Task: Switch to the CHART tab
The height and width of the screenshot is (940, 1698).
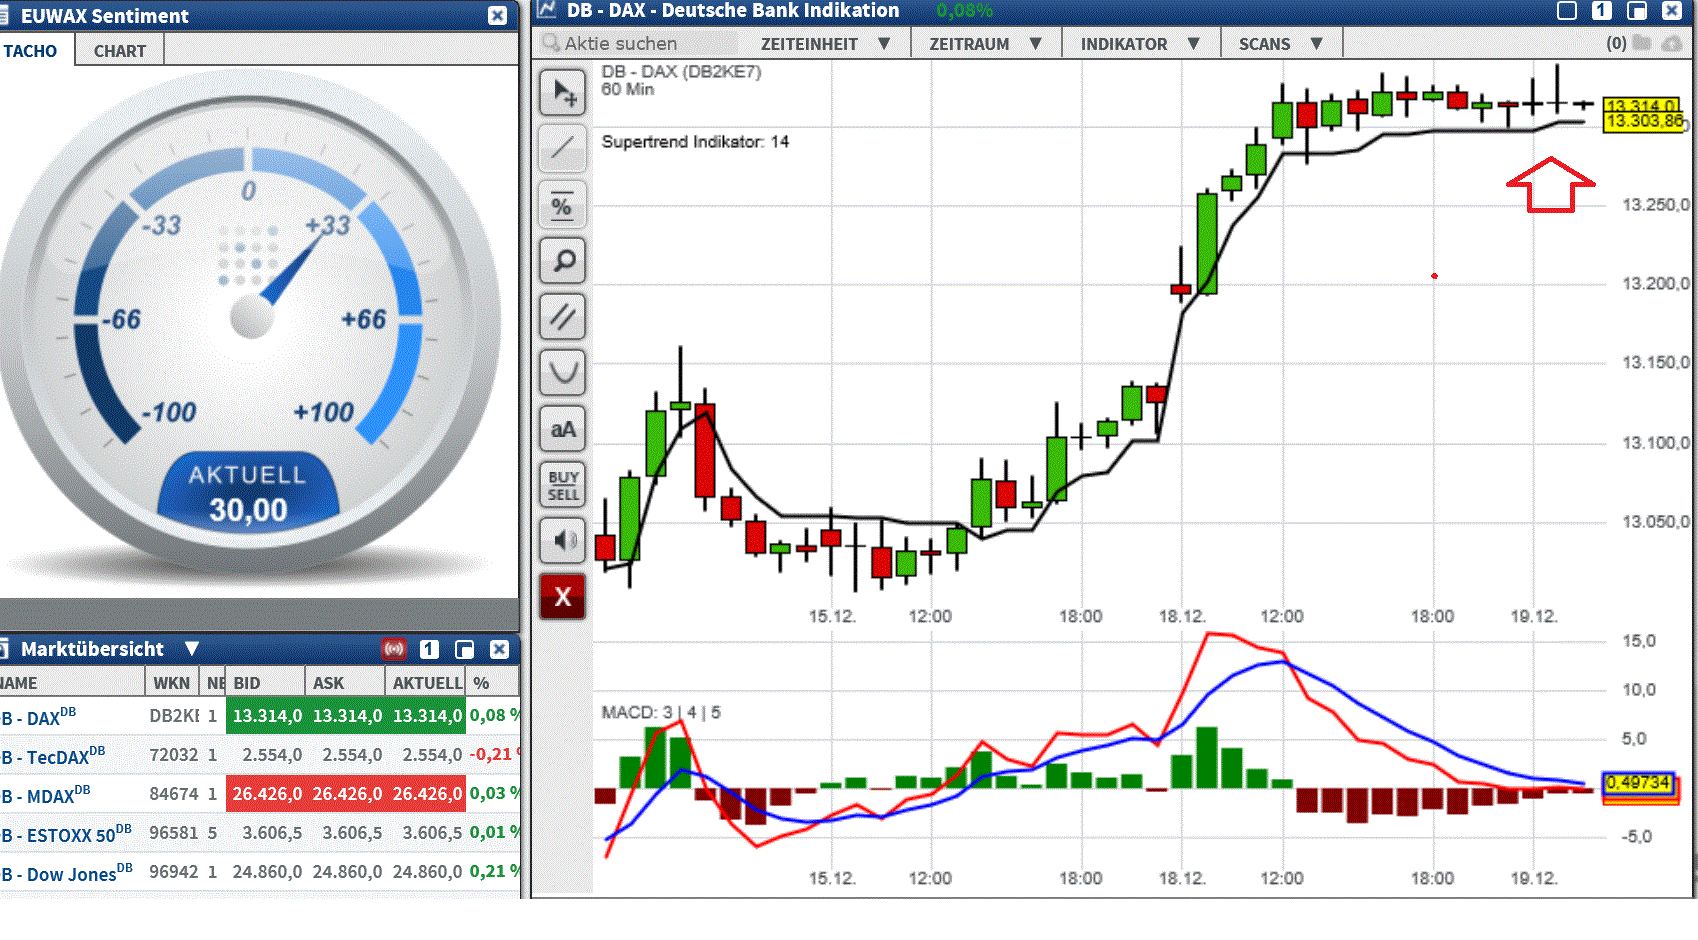Action: [118, 49]
